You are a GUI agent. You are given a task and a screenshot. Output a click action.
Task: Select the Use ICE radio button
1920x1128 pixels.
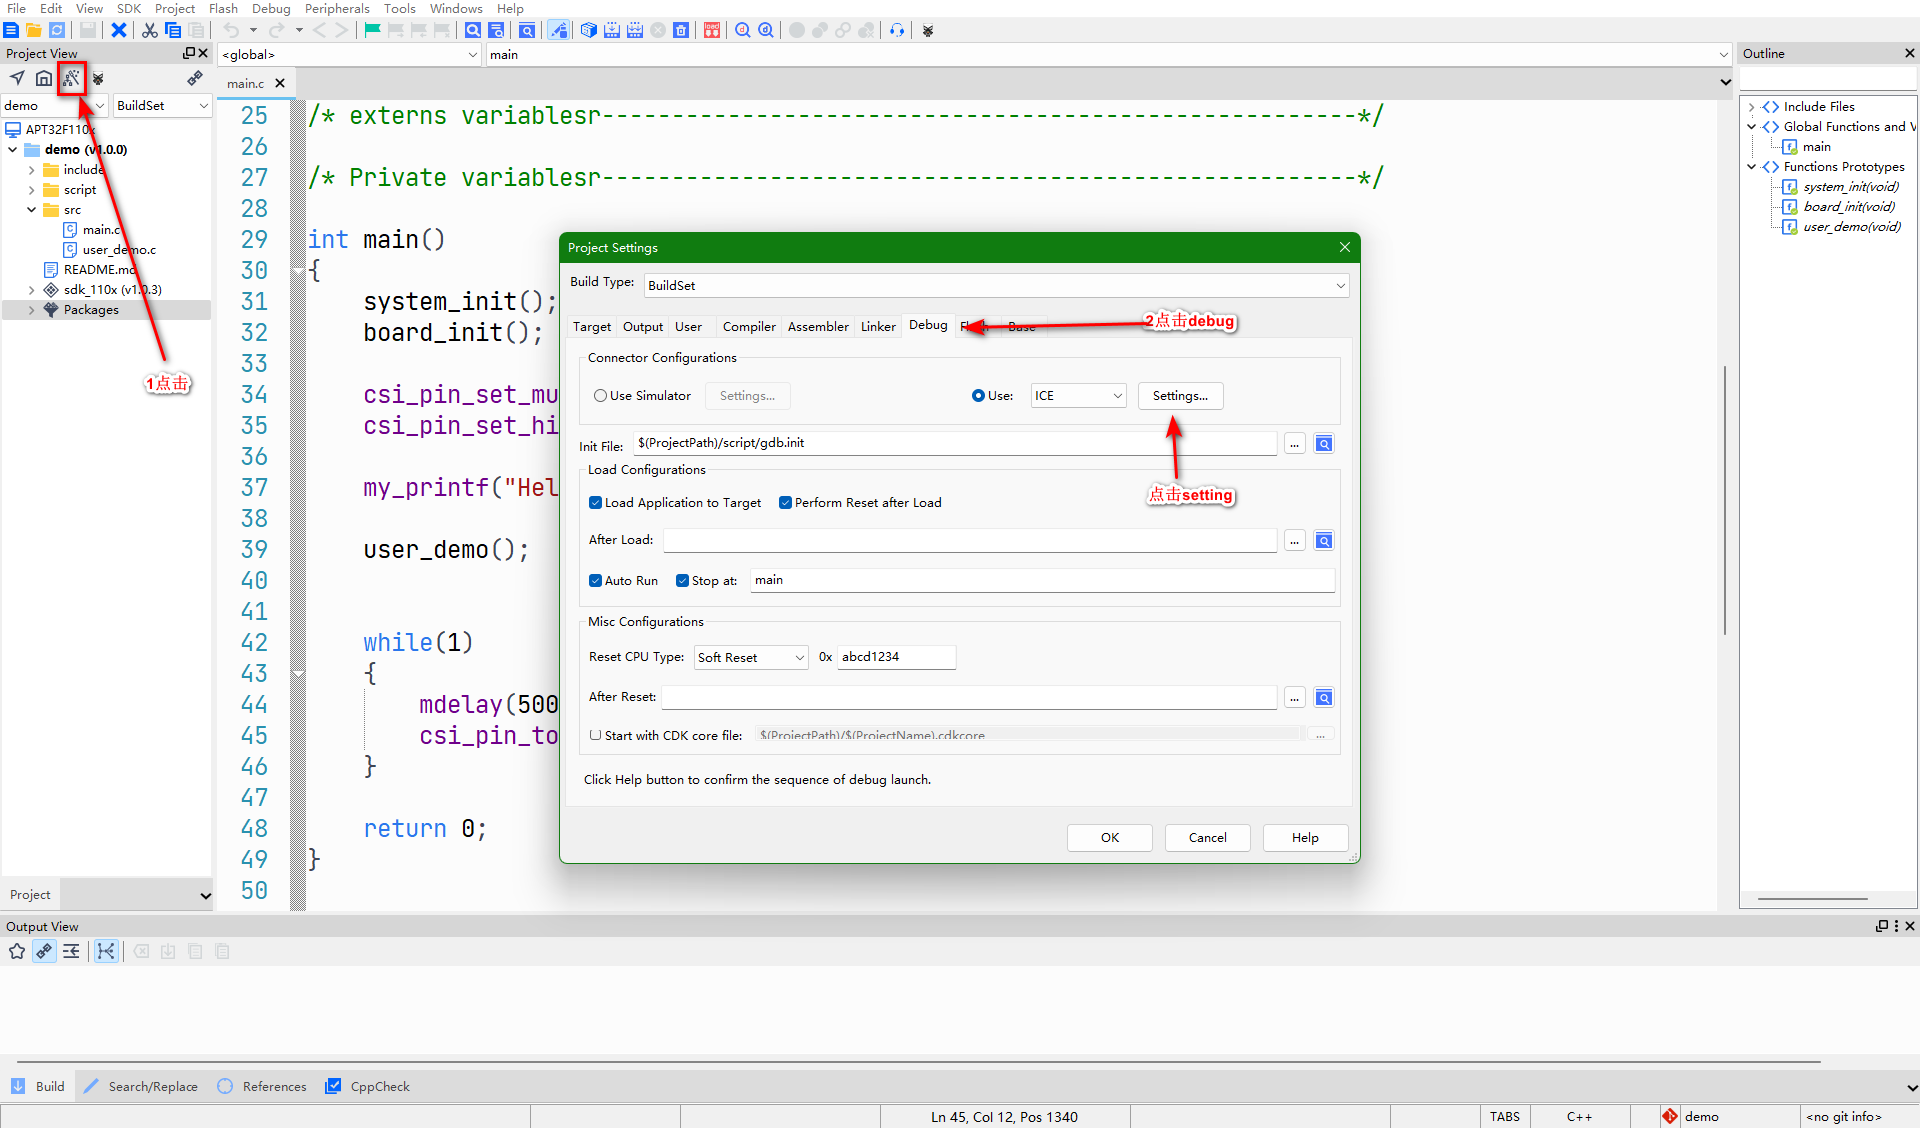coord(978,396)
